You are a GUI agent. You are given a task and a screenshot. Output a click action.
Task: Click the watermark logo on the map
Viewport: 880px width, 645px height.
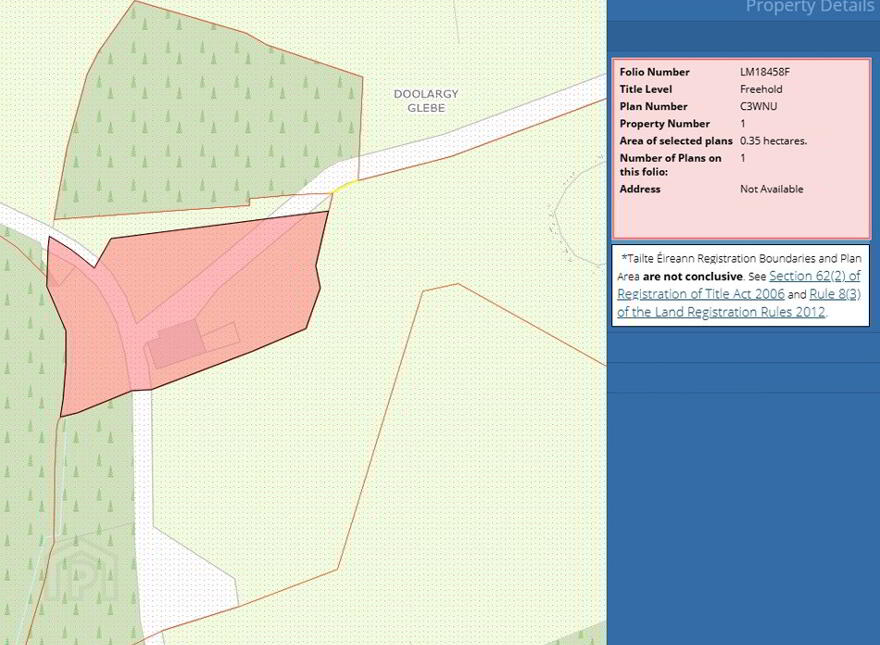[81, 568]
